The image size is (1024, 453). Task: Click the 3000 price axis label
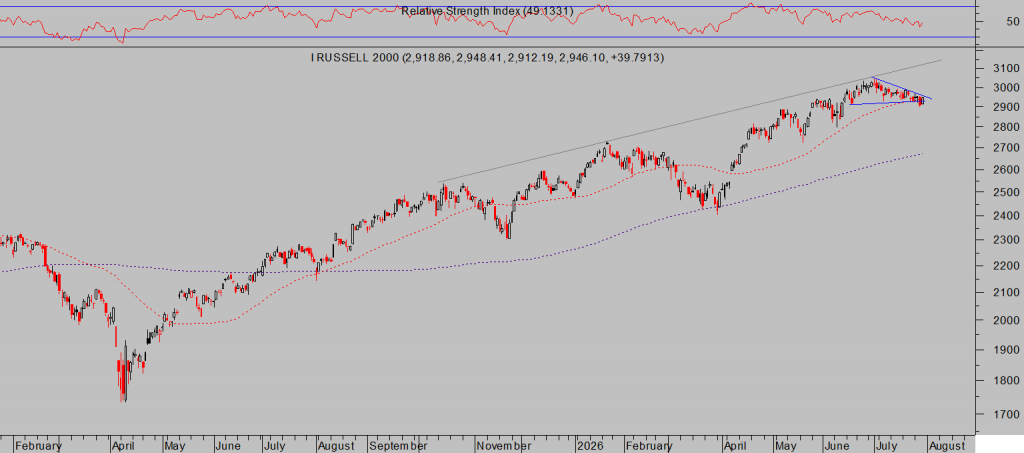click(x=1006, y=87)
